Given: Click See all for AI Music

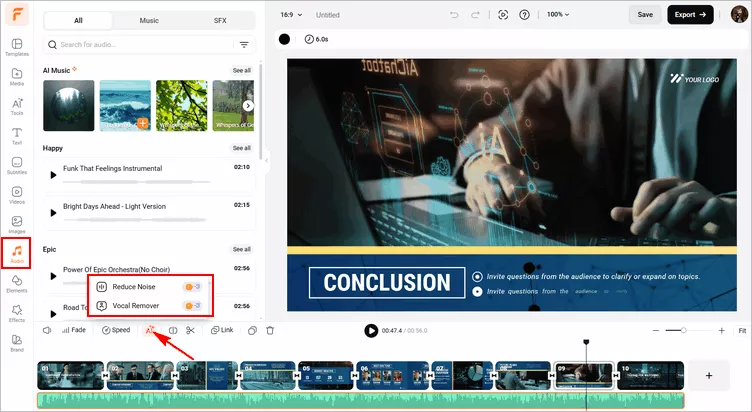Looking at the screenshot, I should coord(242,71).
